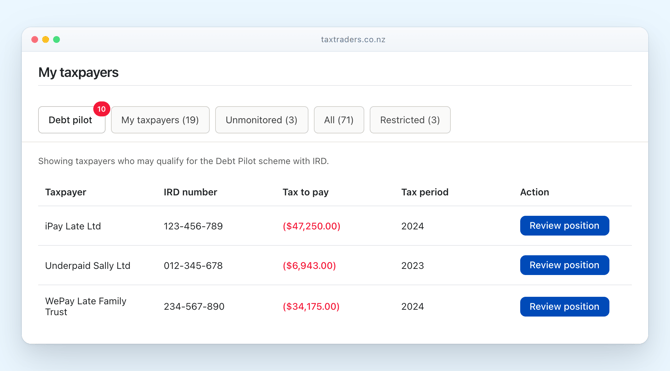This screenshot has height=371, width=670.
Task: Click the taxtraders.co.nz address bar
Action: coord(353,39)
